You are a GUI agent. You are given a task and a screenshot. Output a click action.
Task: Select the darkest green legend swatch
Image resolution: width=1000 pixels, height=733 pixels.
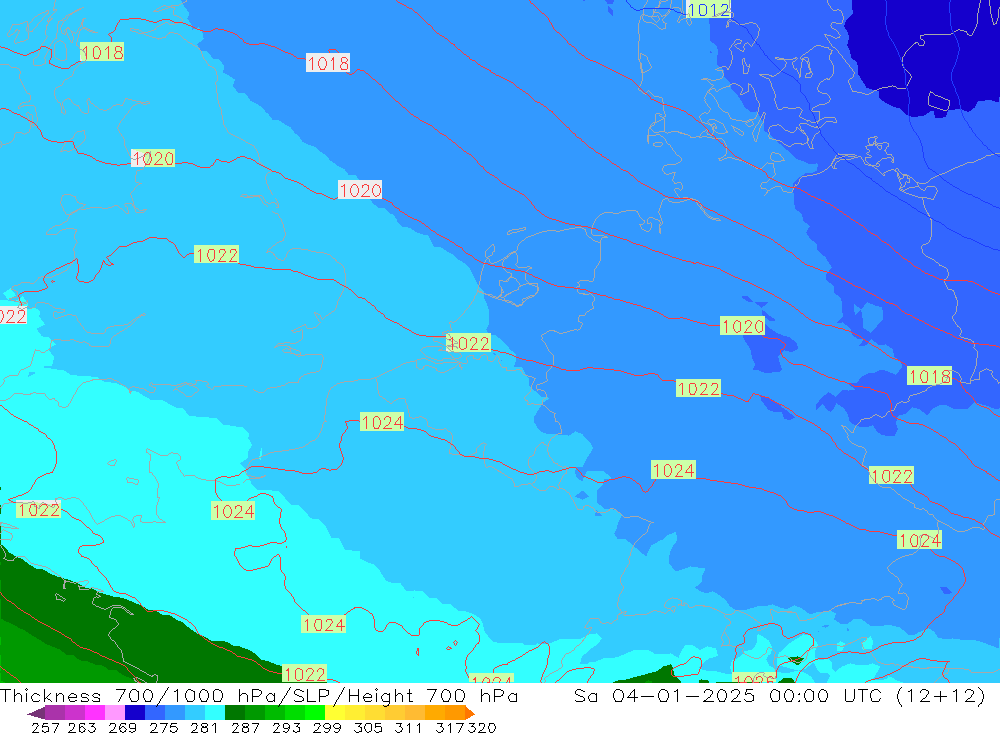tap(235, 713)
